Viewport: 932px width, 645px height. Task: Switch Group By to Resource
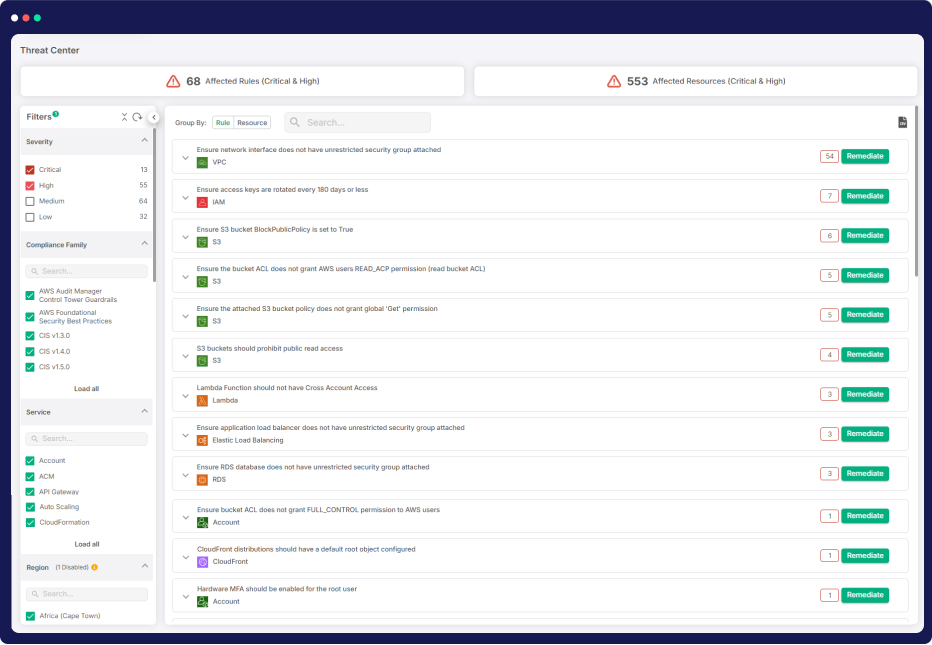(x=252, y=123)
